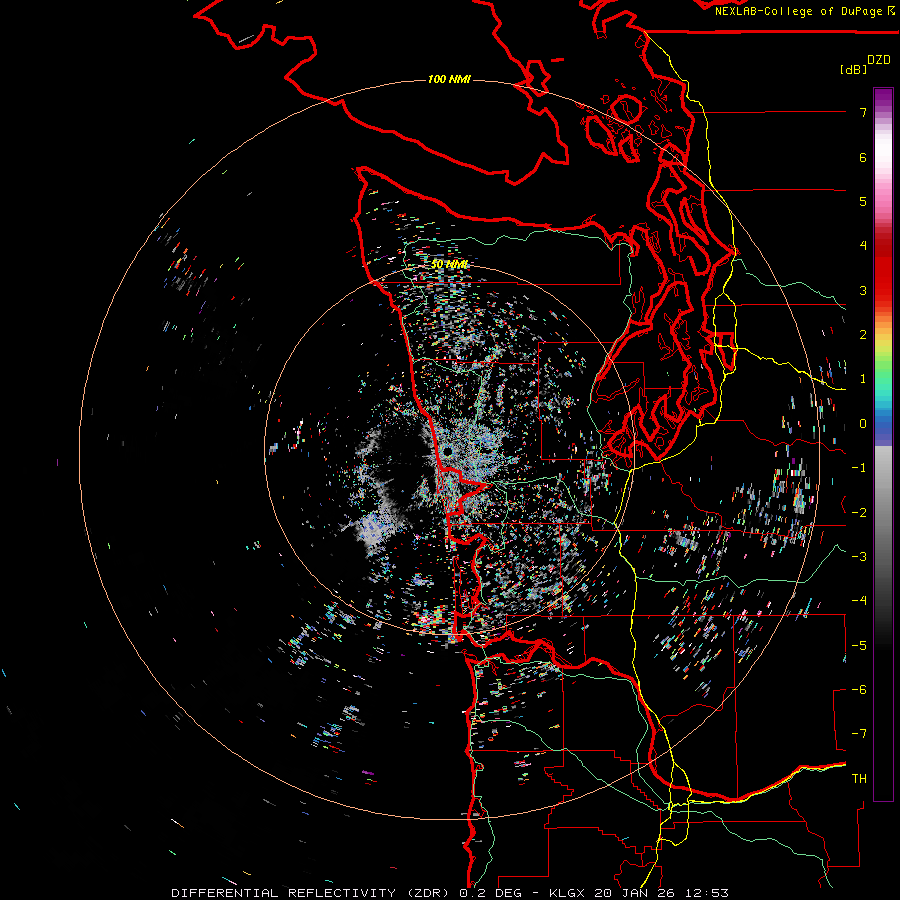This screenshot has width=900, height=900.
Task: Click the 50 NMI range ring label
Action: pyautogui.click(x=449, y=264)
